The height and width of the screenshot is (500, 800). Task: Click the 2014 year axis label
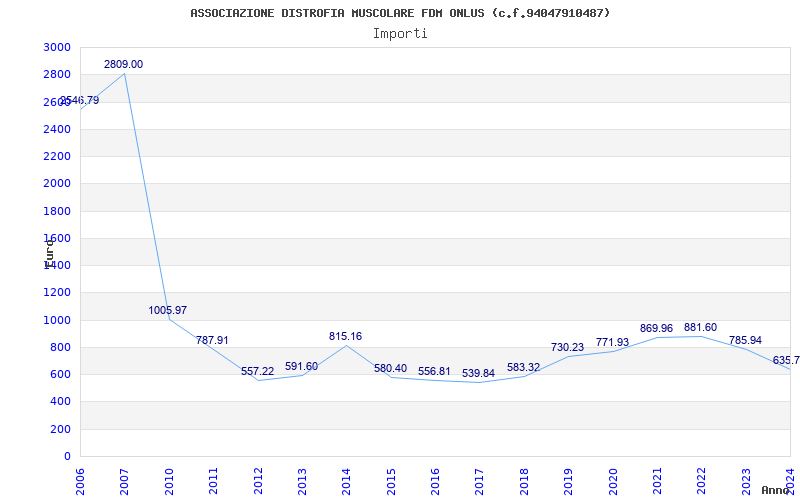coord(347,478)
